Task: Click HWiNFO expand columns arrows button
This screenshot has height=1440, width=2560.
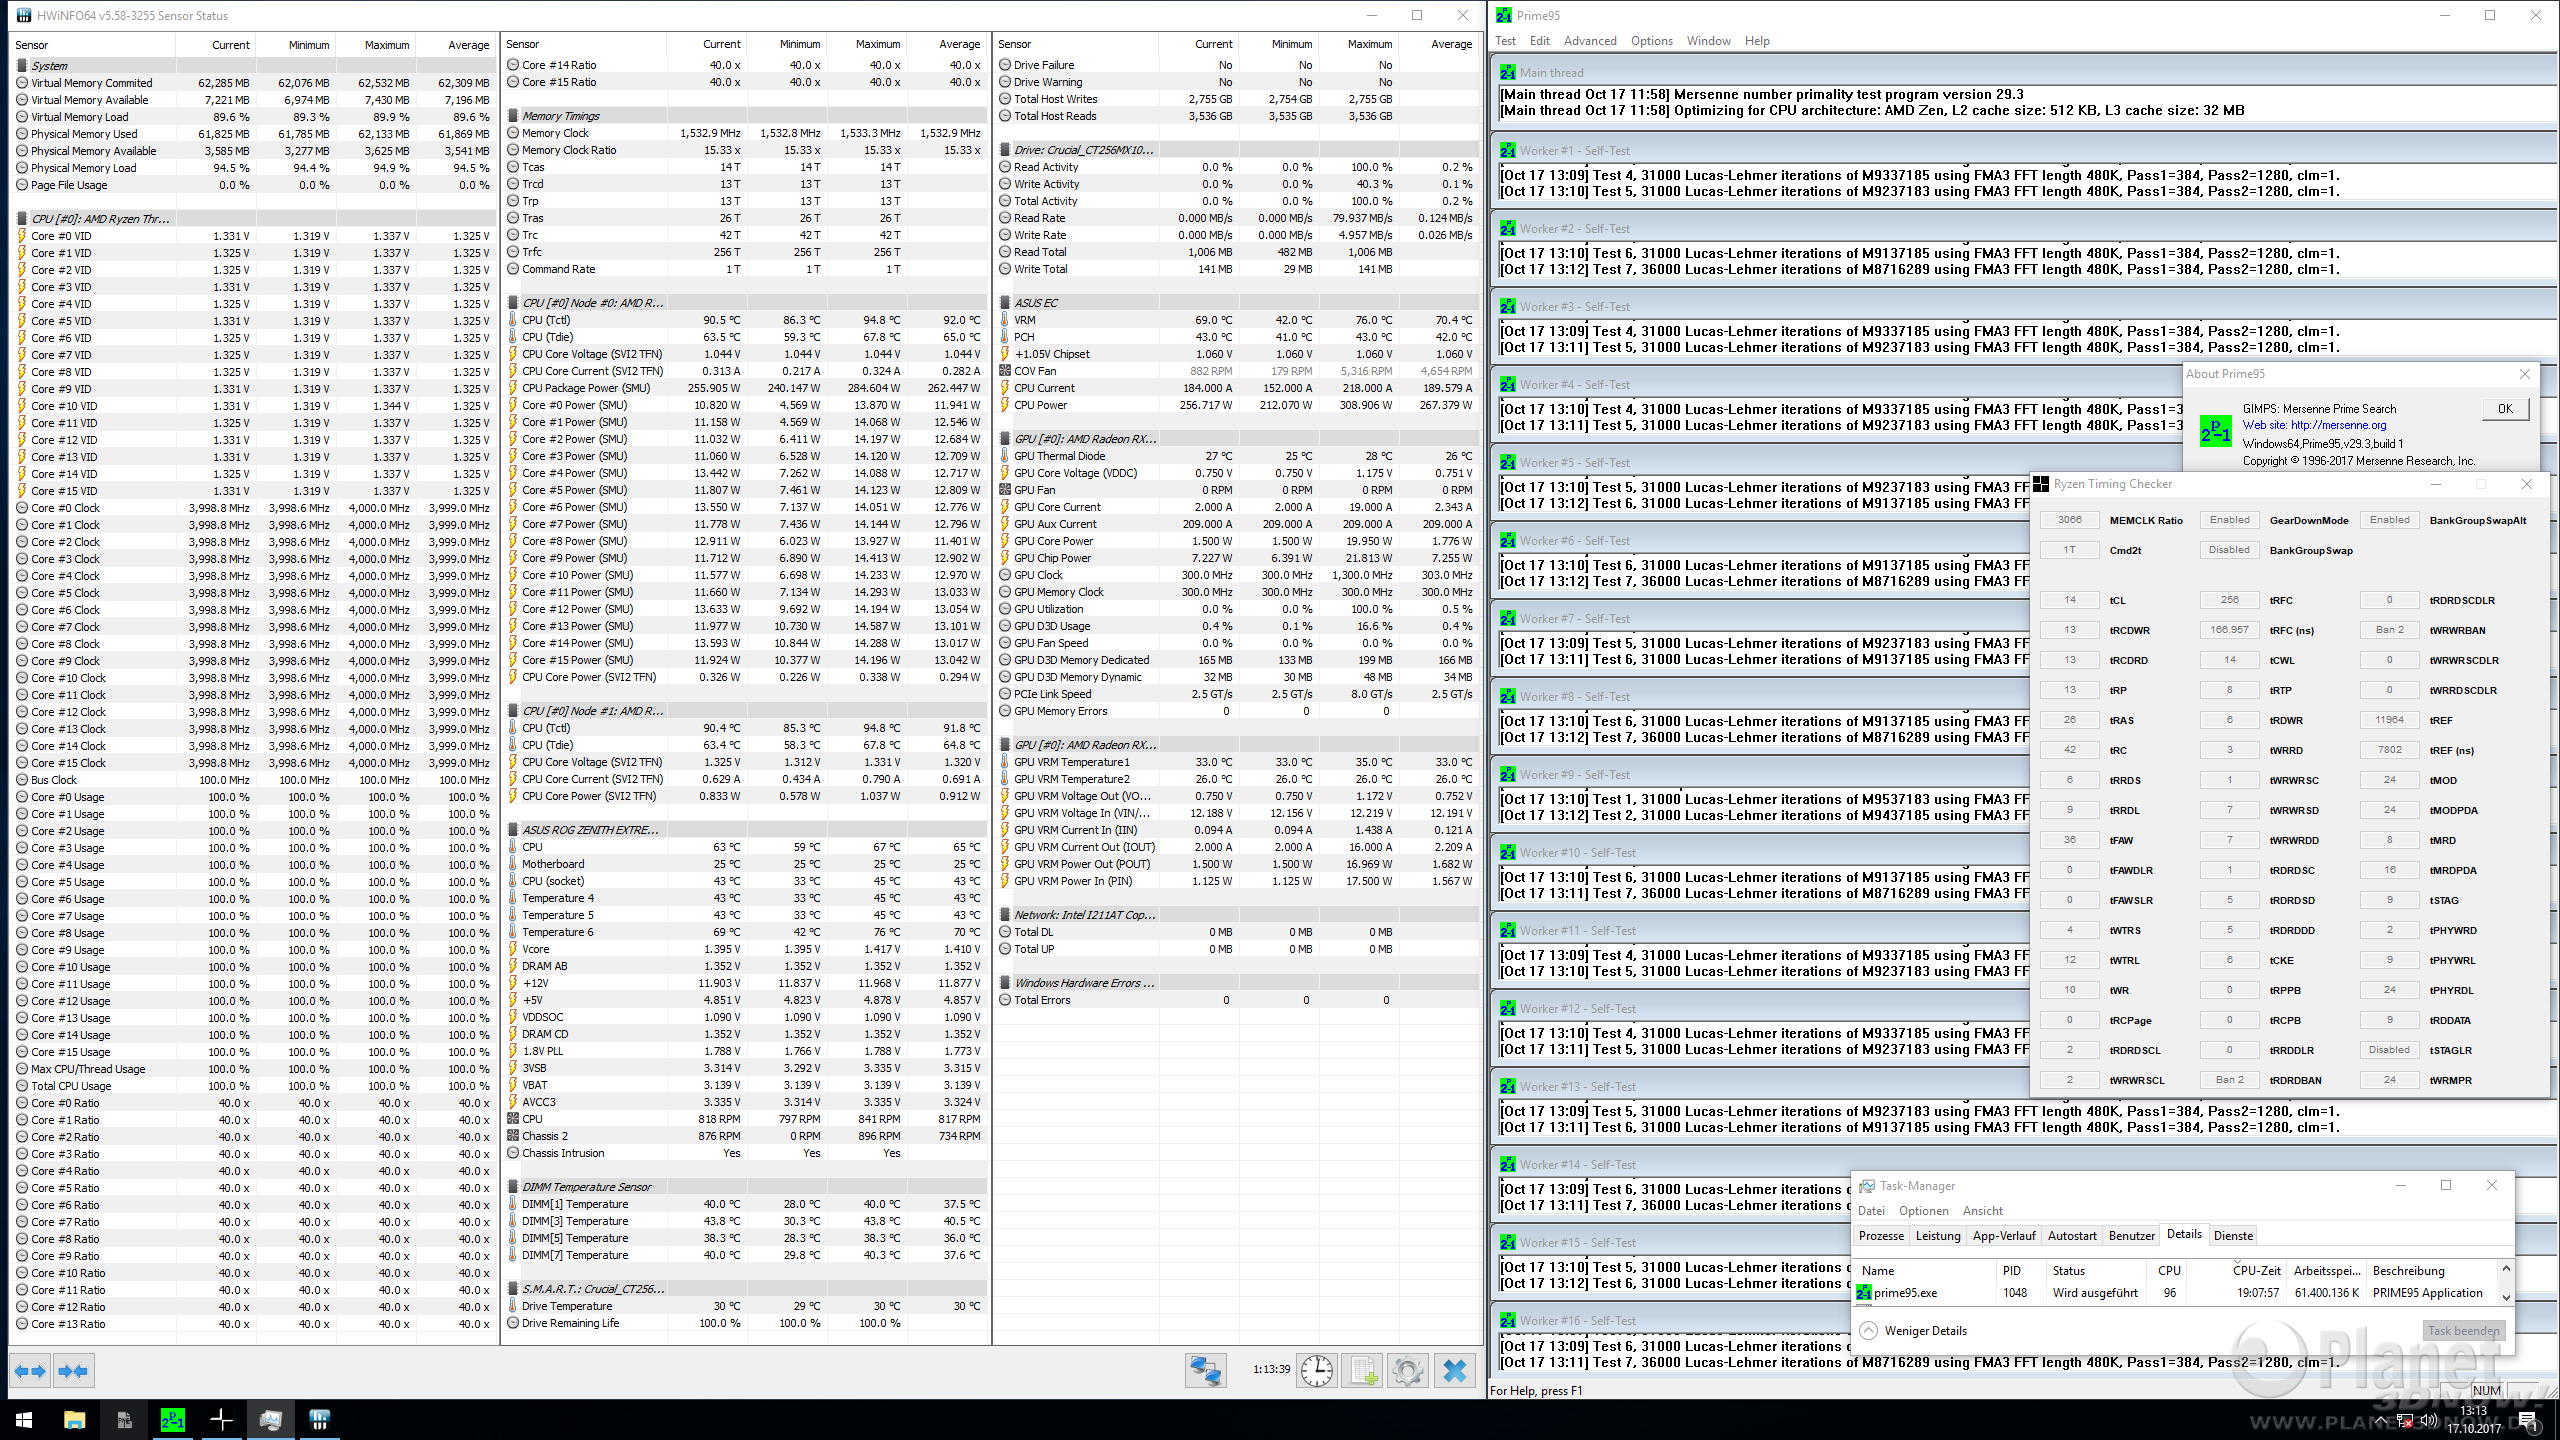Action: [30, 1370]
